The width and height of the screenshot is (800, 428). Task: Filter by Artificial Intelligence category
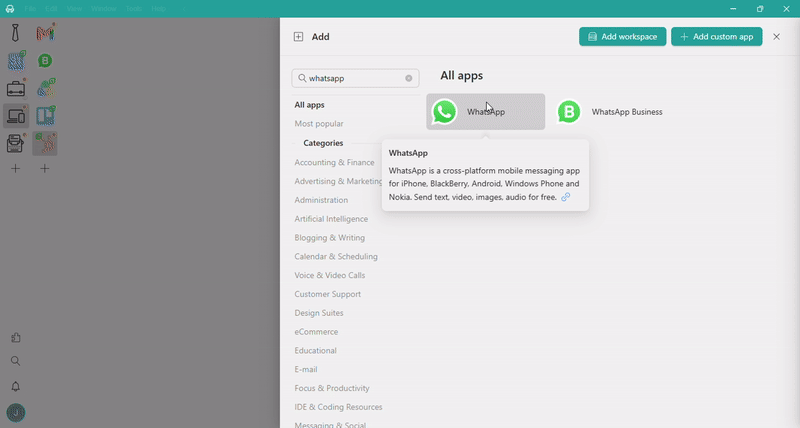pos(331,219)
